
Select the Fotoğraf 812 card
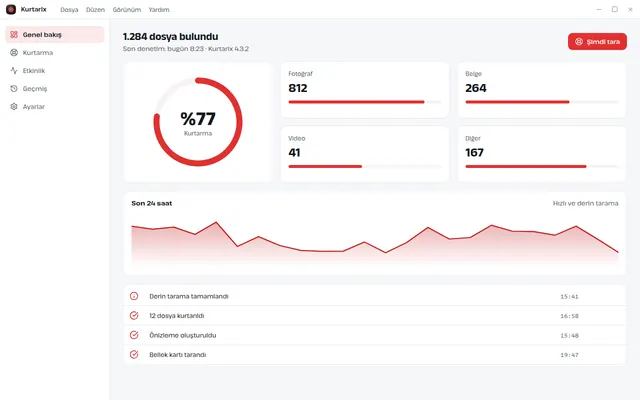[364, 90]
